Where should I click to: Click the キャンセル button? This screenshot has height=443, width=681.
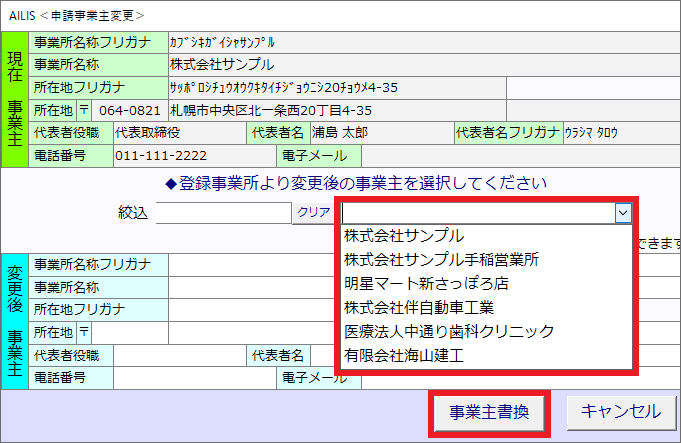coord(620,412)
